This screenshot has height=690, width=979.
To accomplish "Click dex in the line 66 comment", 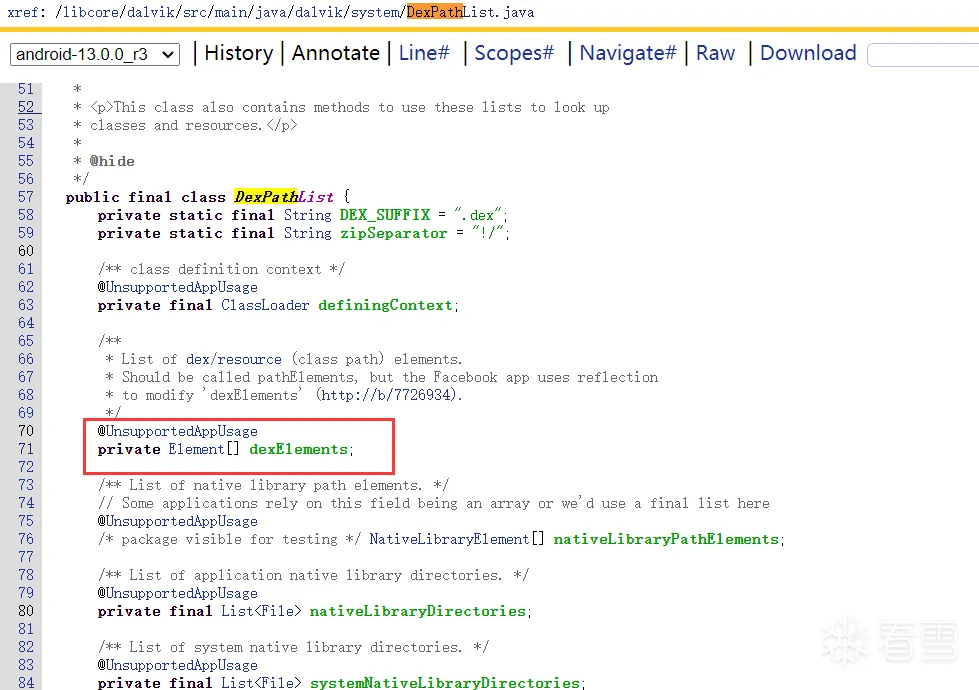I will point(197,359).
